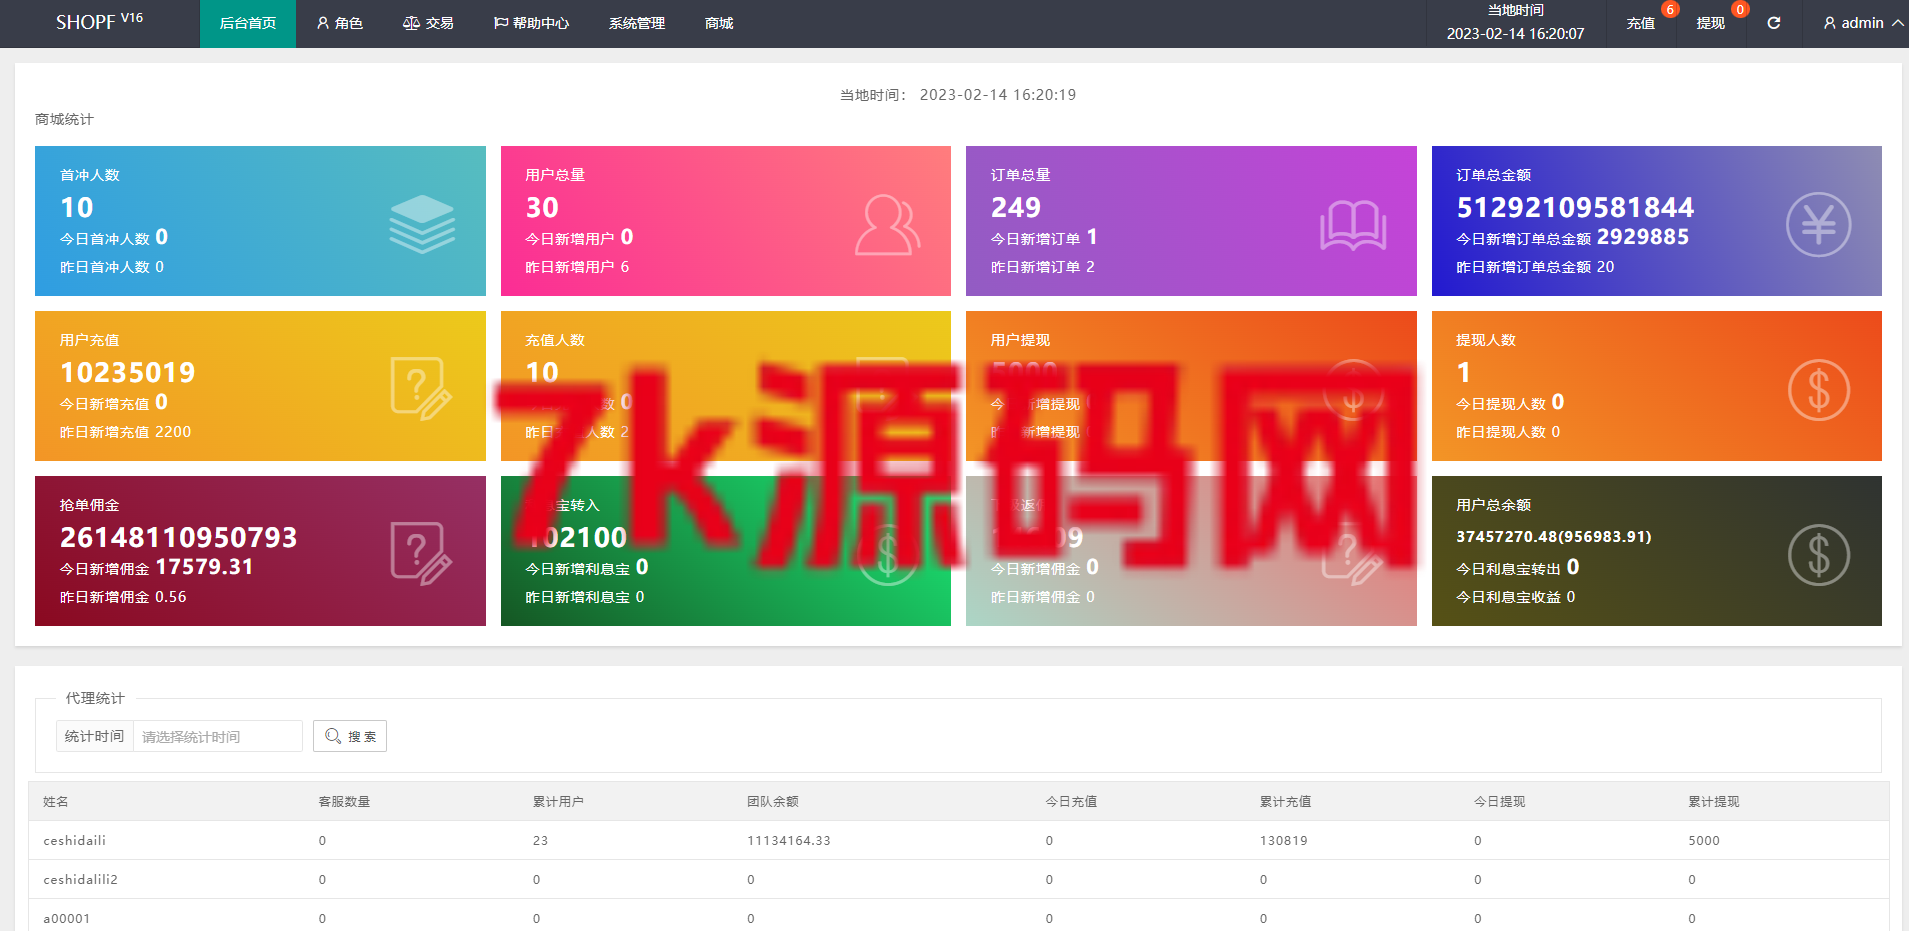Image resolution: width=1909 pixels, height=931 pixels.
Task: Select the ceshidaili row name
Action: (x=75, y=840)
